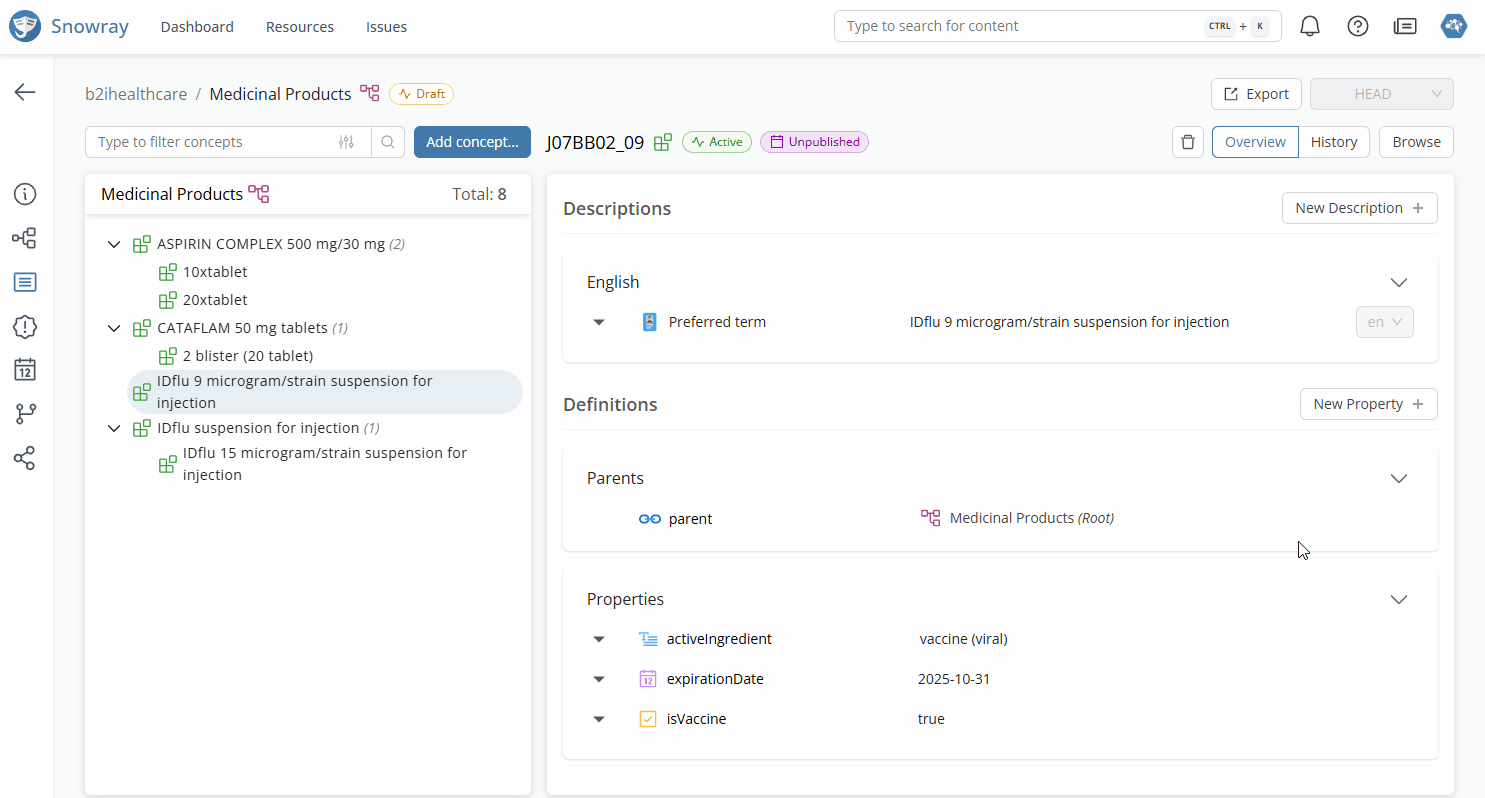
Task: Open the HEAD version dropdown
Action: point(1381,94)
